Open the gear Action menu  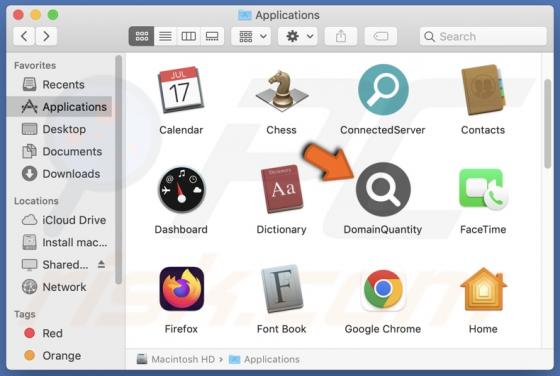click(298, 36)
